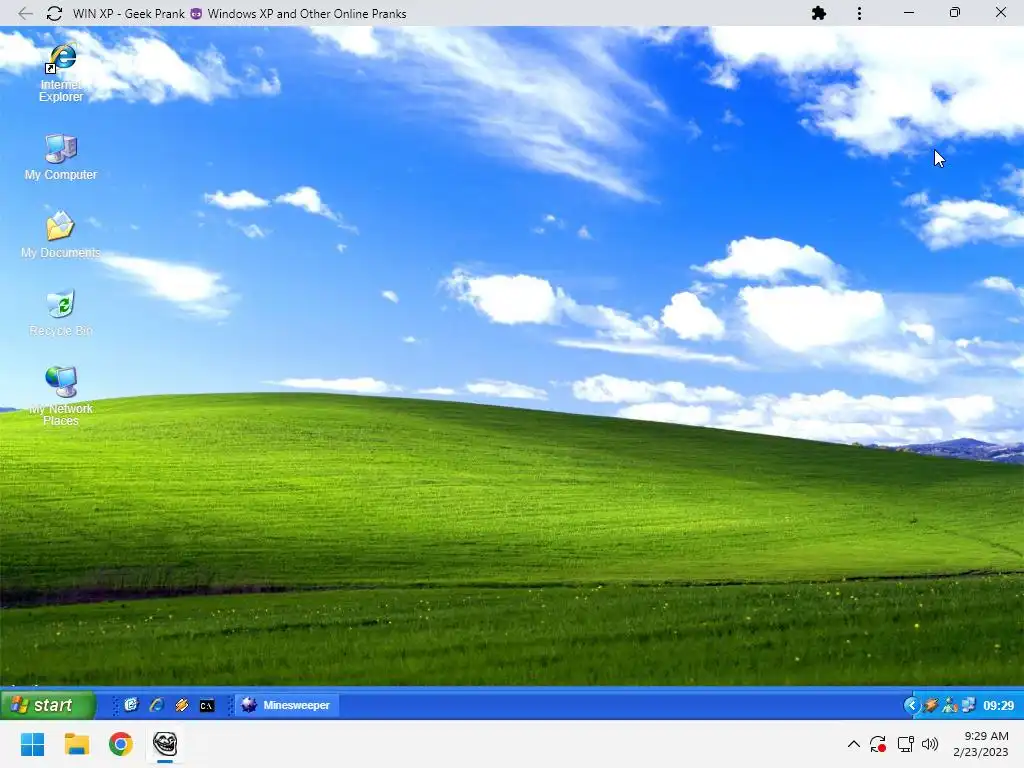Switch to the Minesweeper taskbar button
The width and height of the screenshot is (1024, 768).
287,705
